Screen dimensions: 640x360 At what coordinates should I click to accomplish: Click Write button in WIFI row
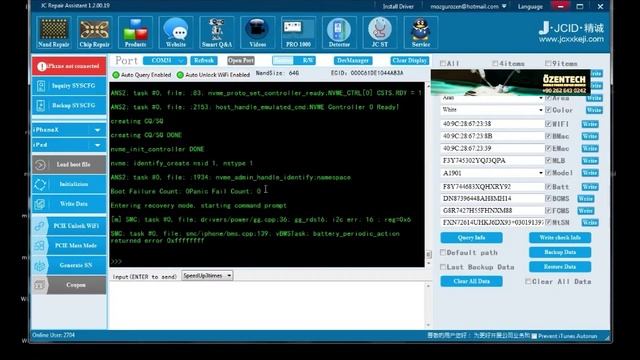[x=590, y=124]
